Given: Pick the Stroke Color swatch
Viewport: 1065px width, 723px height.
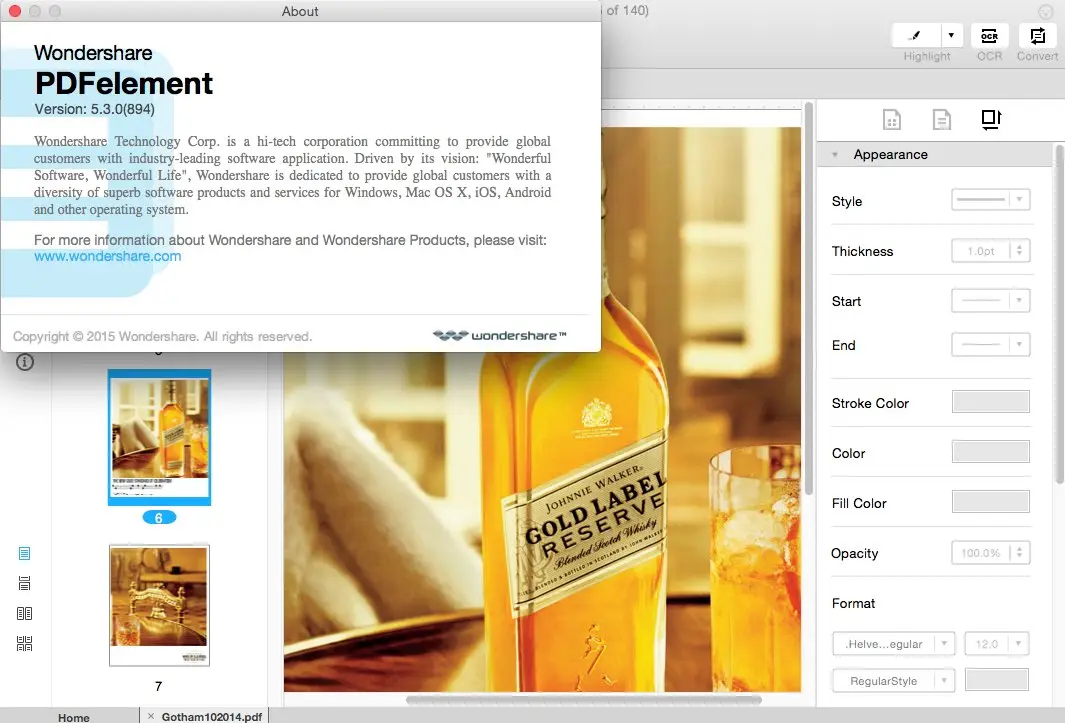Looking at the screenshot, I should tap(990, 402).
